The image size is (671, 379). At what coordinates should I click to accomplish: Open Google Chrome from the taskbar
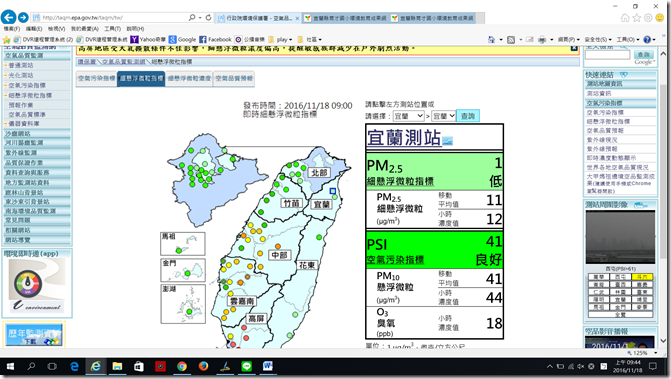click(x=181, y=367)
